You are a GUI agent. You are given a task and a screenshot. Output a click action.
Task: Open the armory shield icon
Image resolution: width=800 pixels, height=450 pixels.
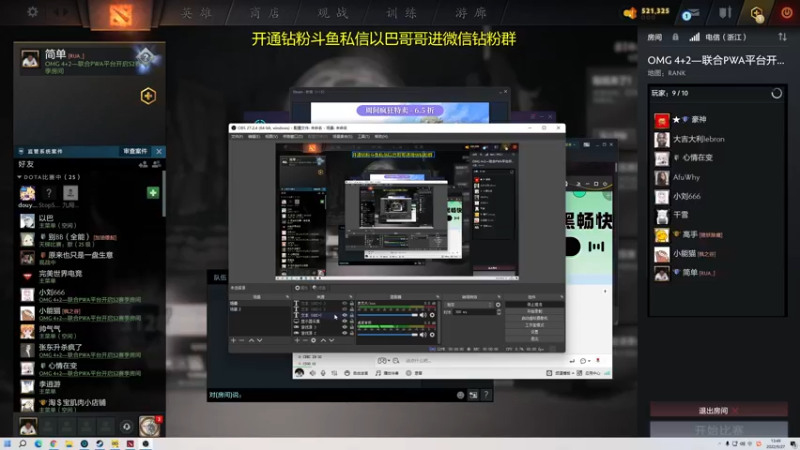(725, 13)
